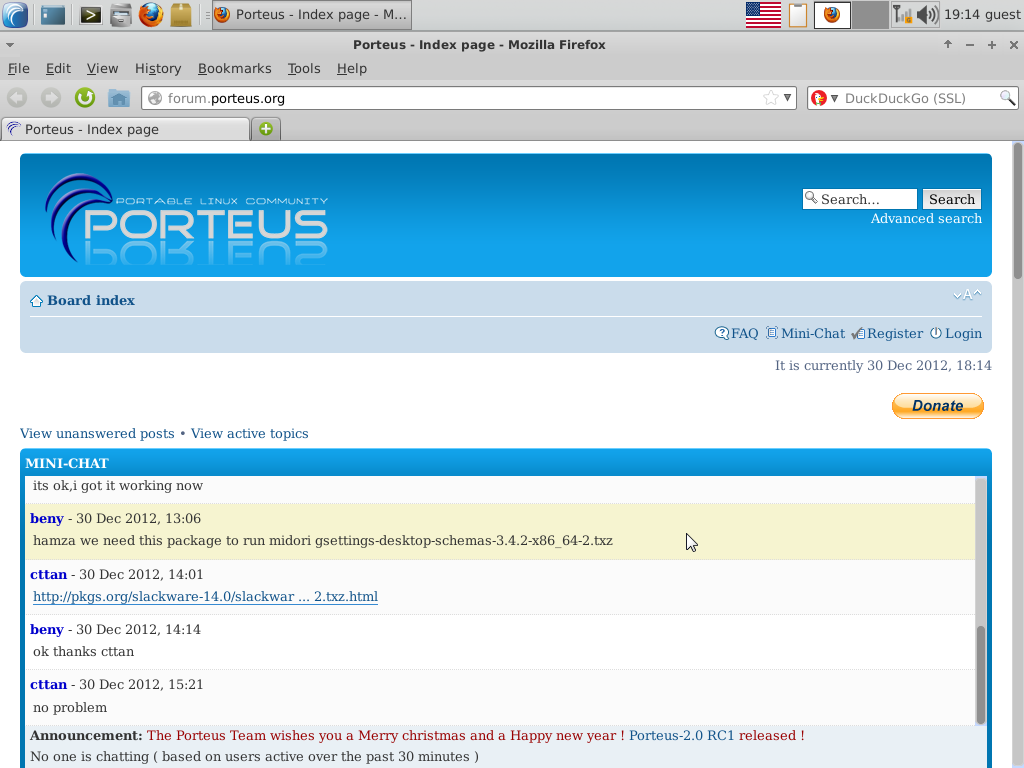Launch the terminal from the panel
Screen dimensions: 1024x768
[90, 14]
